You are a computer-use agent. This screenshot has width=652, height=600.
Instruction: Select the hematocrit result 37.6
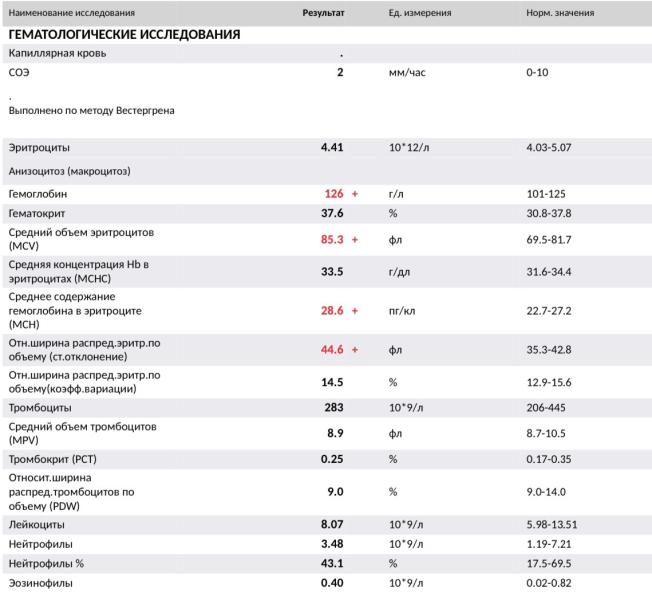click(x=332, y=213)
